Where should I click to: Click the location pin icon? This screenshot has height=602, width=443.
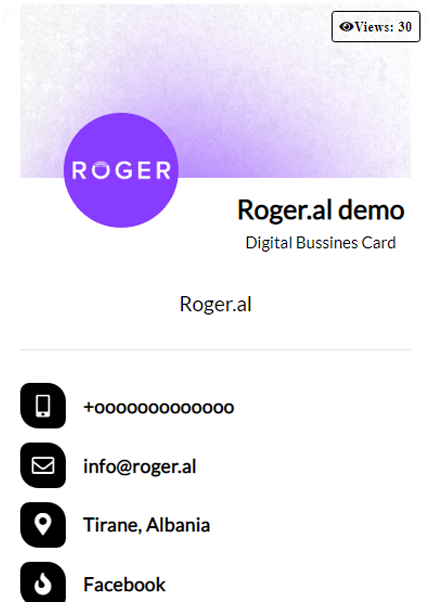coord(43,525)
